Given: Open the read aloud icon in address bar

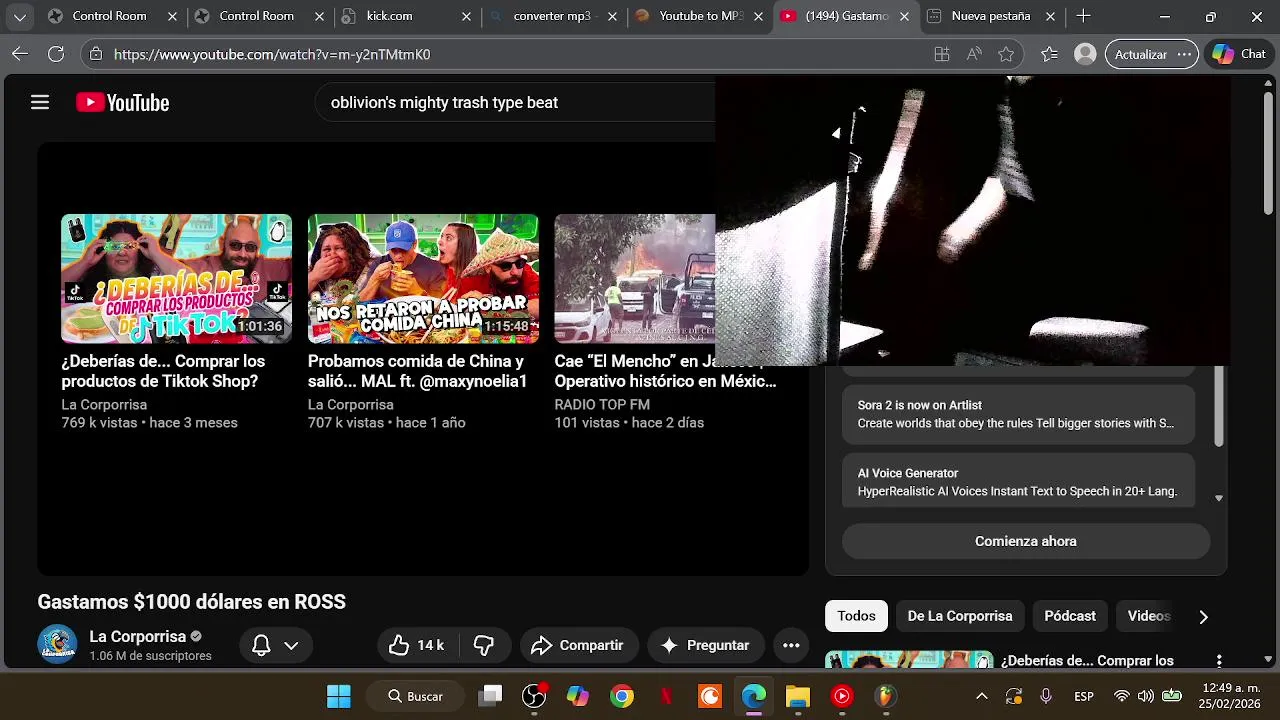Looking at the screenshot, I should point(974,54).
